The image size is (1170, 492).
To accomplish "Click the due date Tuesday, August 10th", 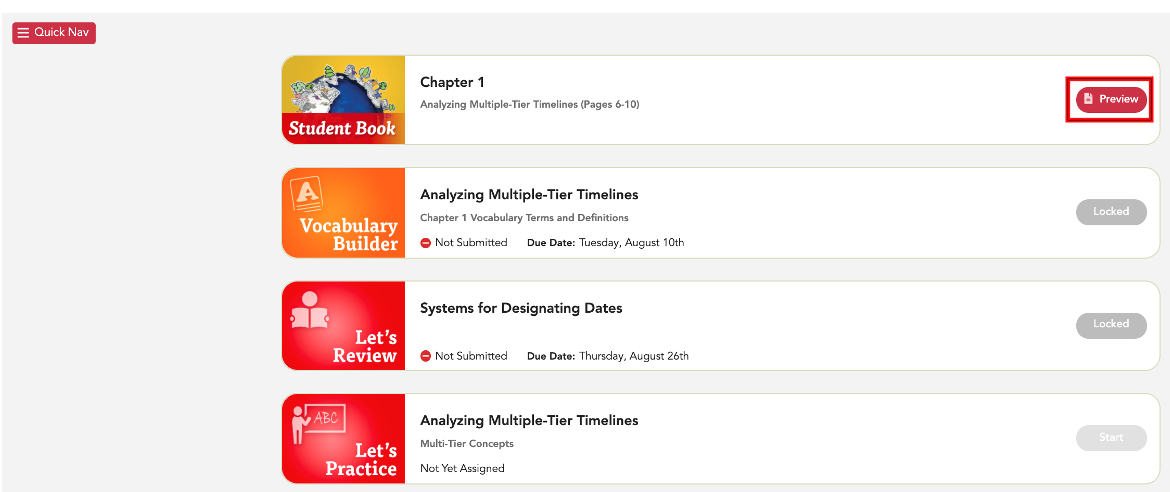I will tap(631, 243).
